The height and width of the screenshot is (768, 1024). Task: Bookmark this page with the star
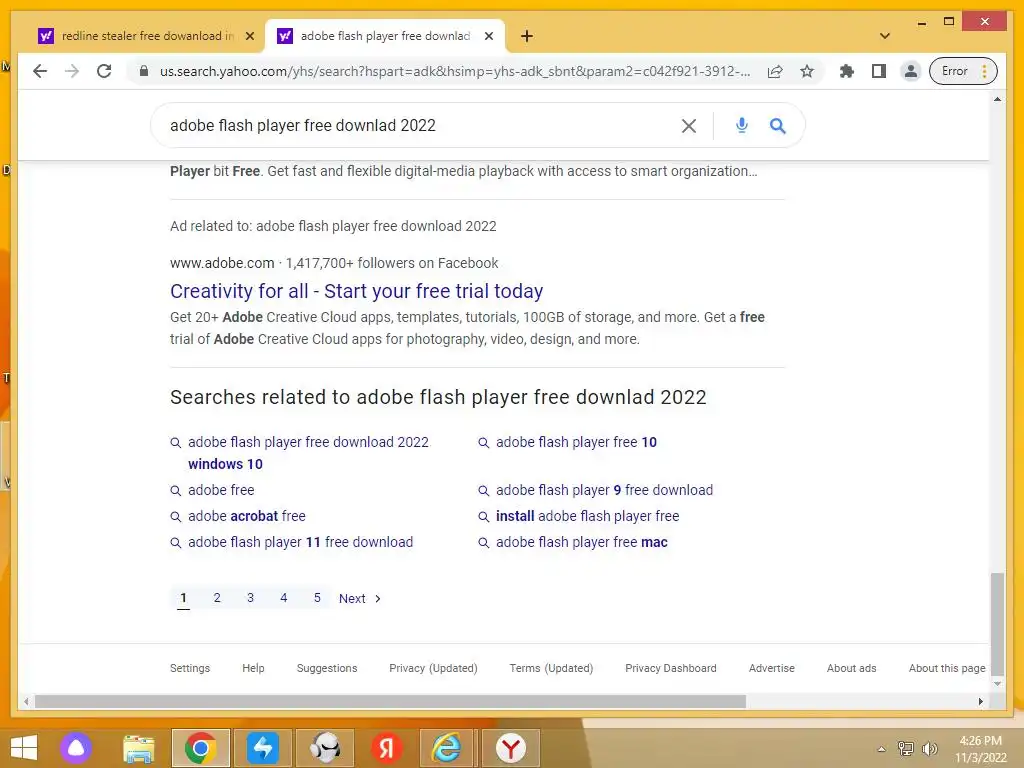tap(807, 71)
